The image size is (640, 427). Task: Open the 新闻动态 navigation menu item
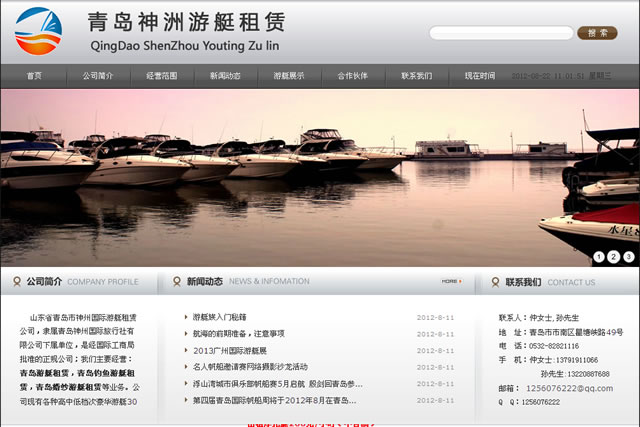tap(225, 76)
